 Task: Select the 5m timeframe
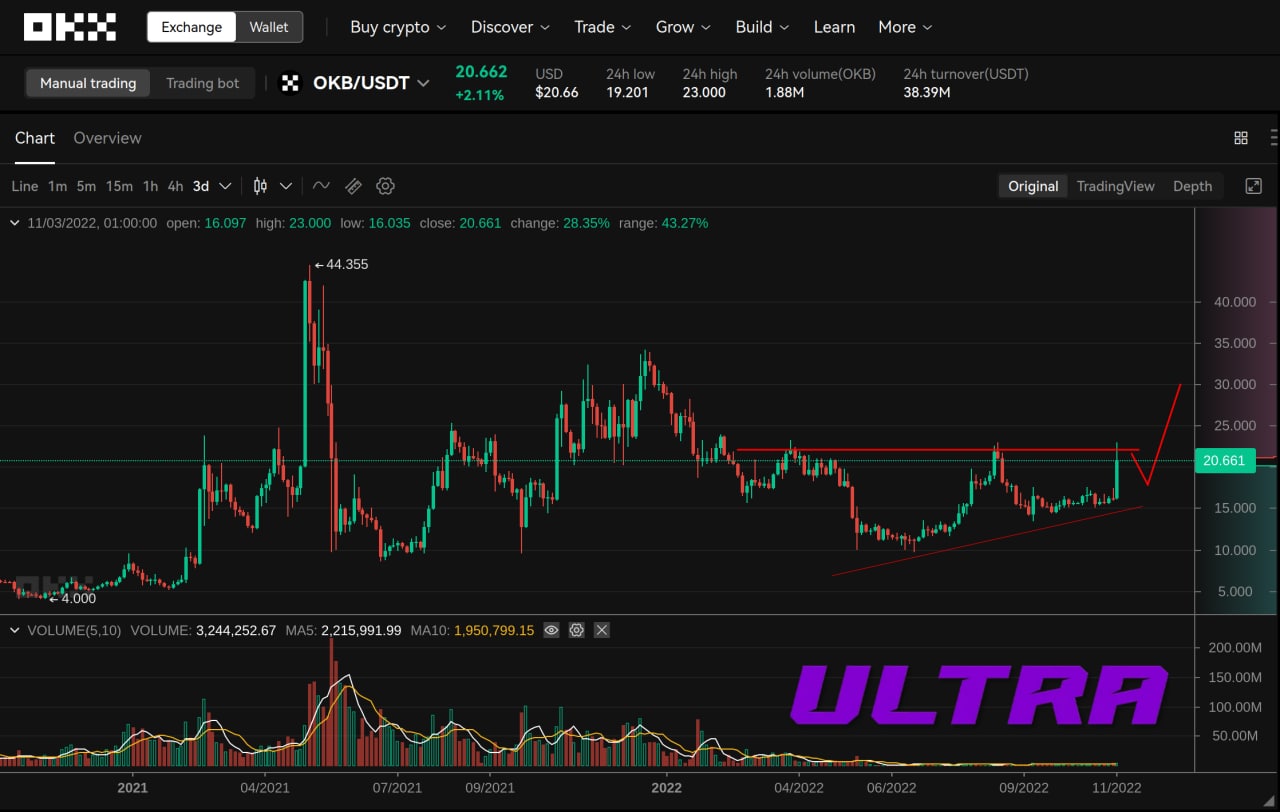[x=87, y=186]
